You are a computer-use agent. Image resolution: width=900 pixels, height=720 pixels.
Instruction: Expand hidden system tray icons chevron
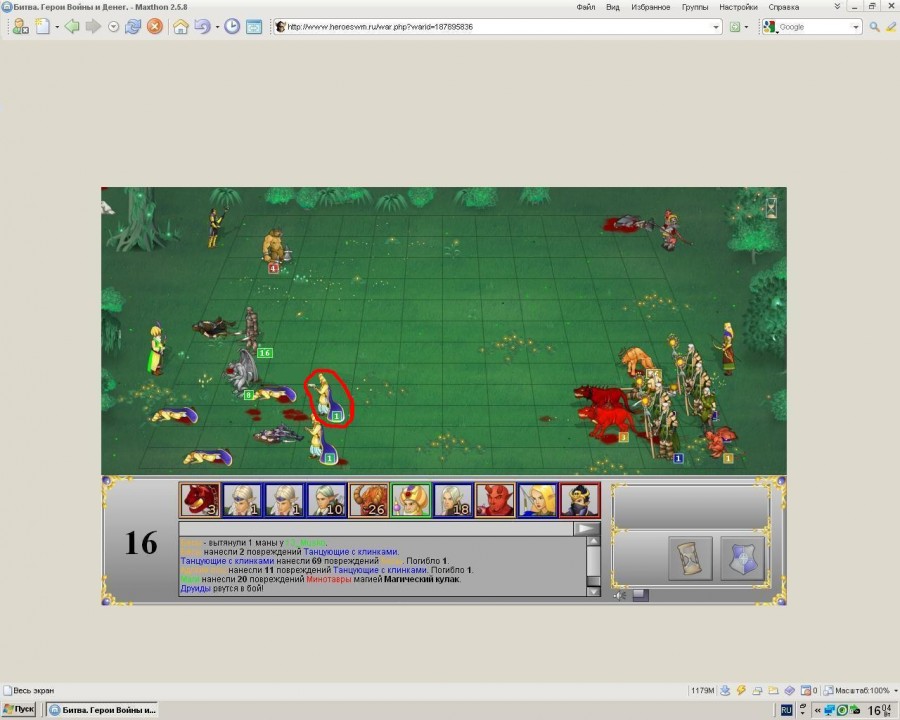pos(817,710)
